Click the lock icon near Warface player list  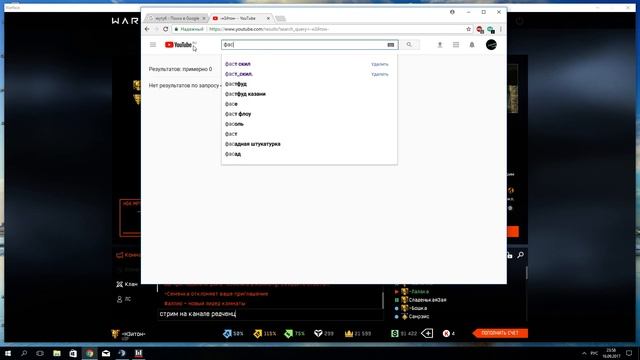click(509, 255)
